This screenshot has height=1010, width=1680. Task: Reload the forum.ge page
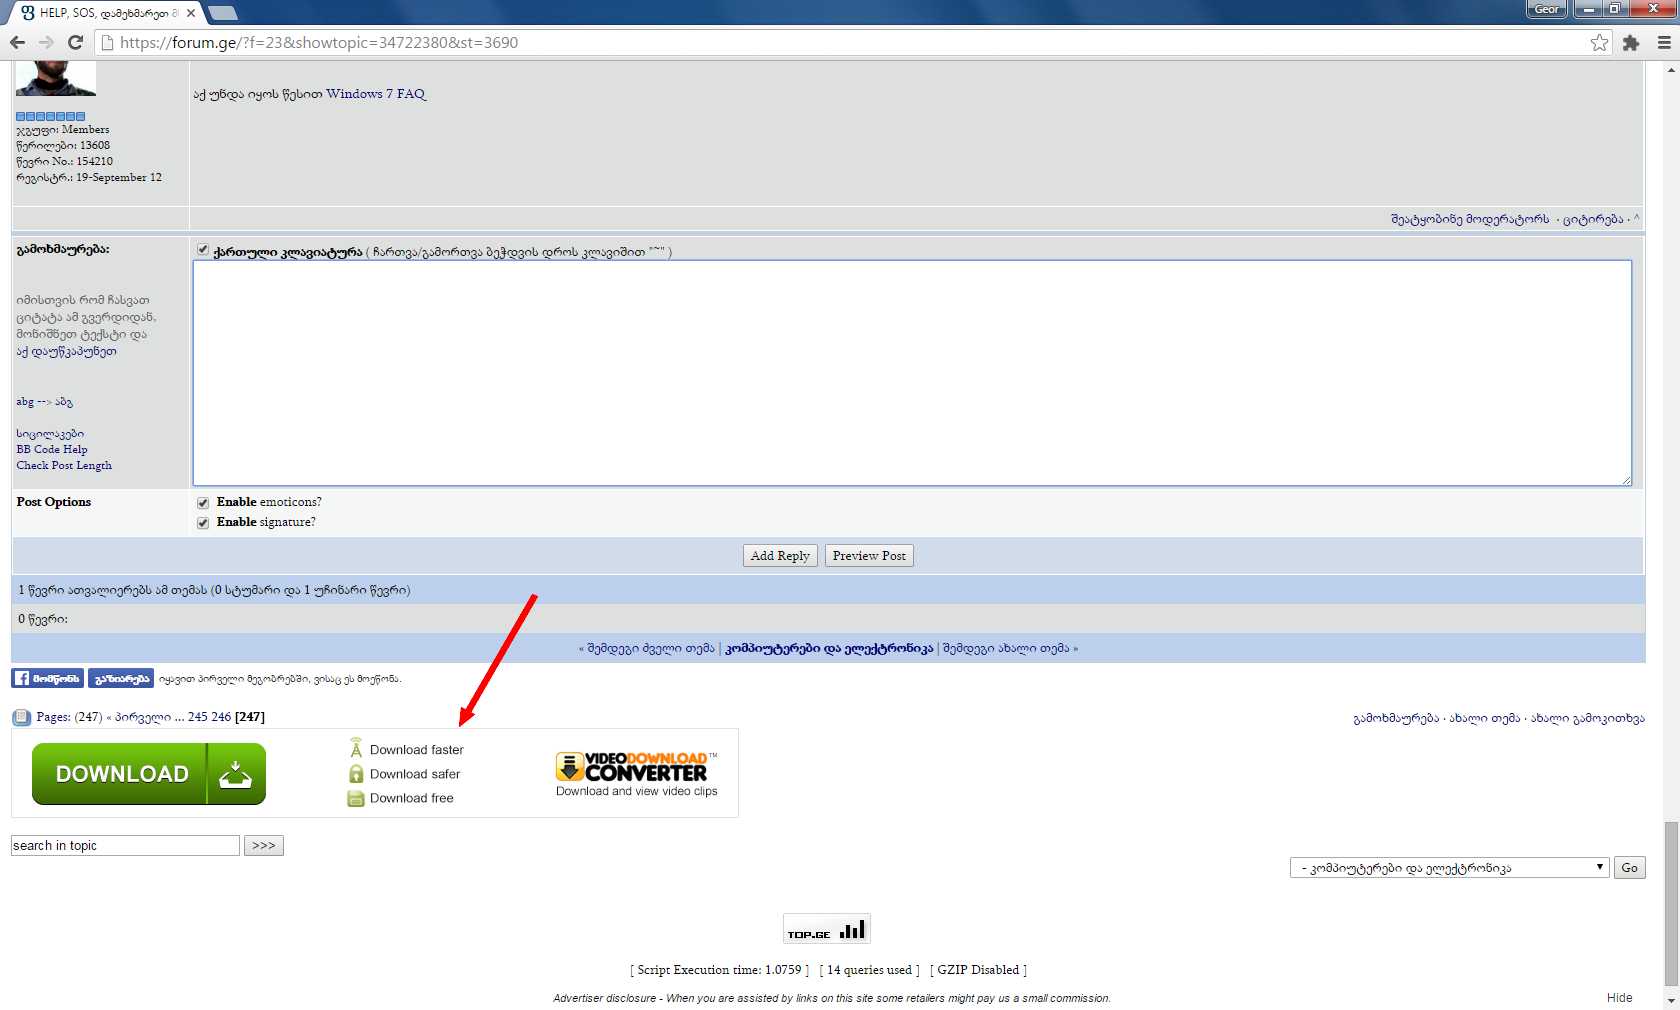(x=75, y=42)
